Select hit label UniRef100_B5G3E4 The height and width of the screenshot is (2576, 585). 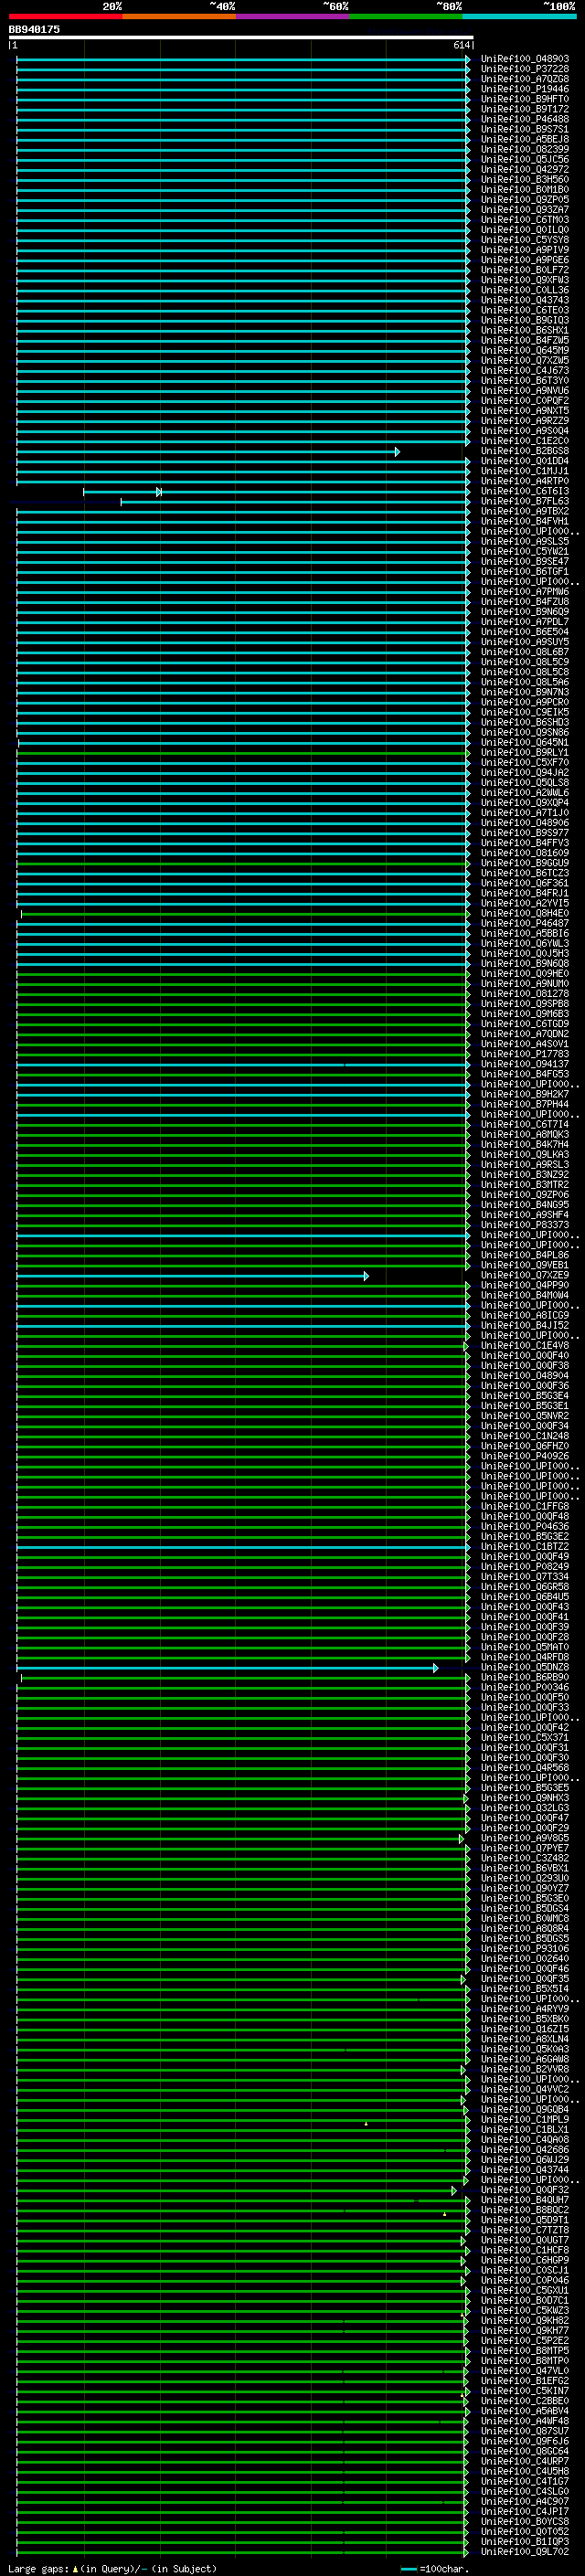pyautogui.click(x=525, y=1396)
